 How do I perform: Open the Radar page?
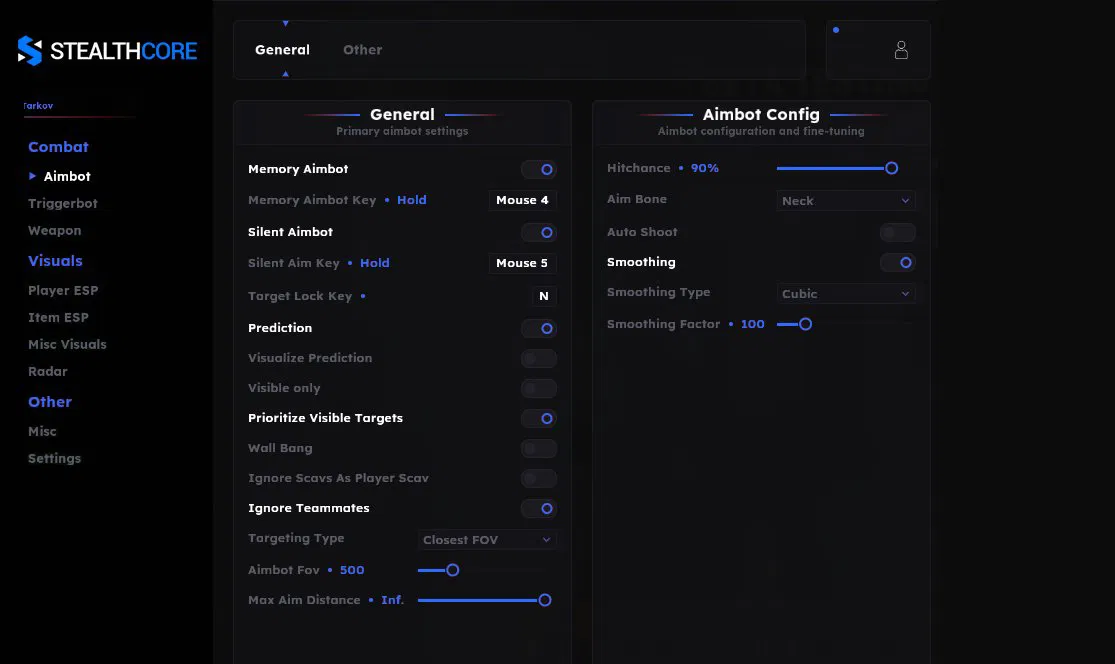[48, 371]
